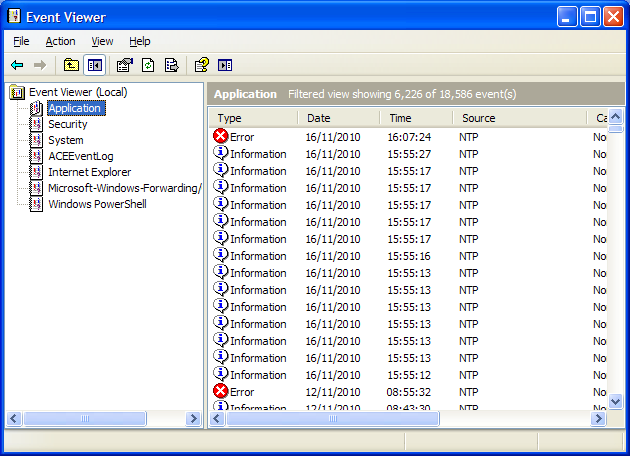Image resolution: width=630 pixels, height=456 pixels.
Task: Click the Microsoft-Windows-Forwarding log icon
Action: click(37, 188)
